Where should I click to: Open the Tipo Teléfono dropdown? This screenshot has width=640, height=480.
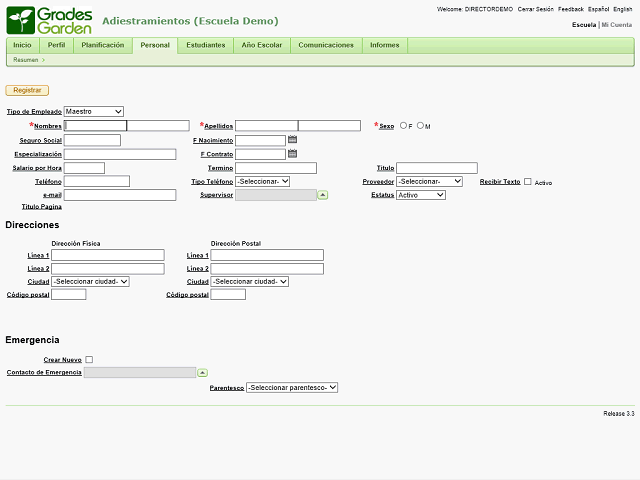(262, 182)
